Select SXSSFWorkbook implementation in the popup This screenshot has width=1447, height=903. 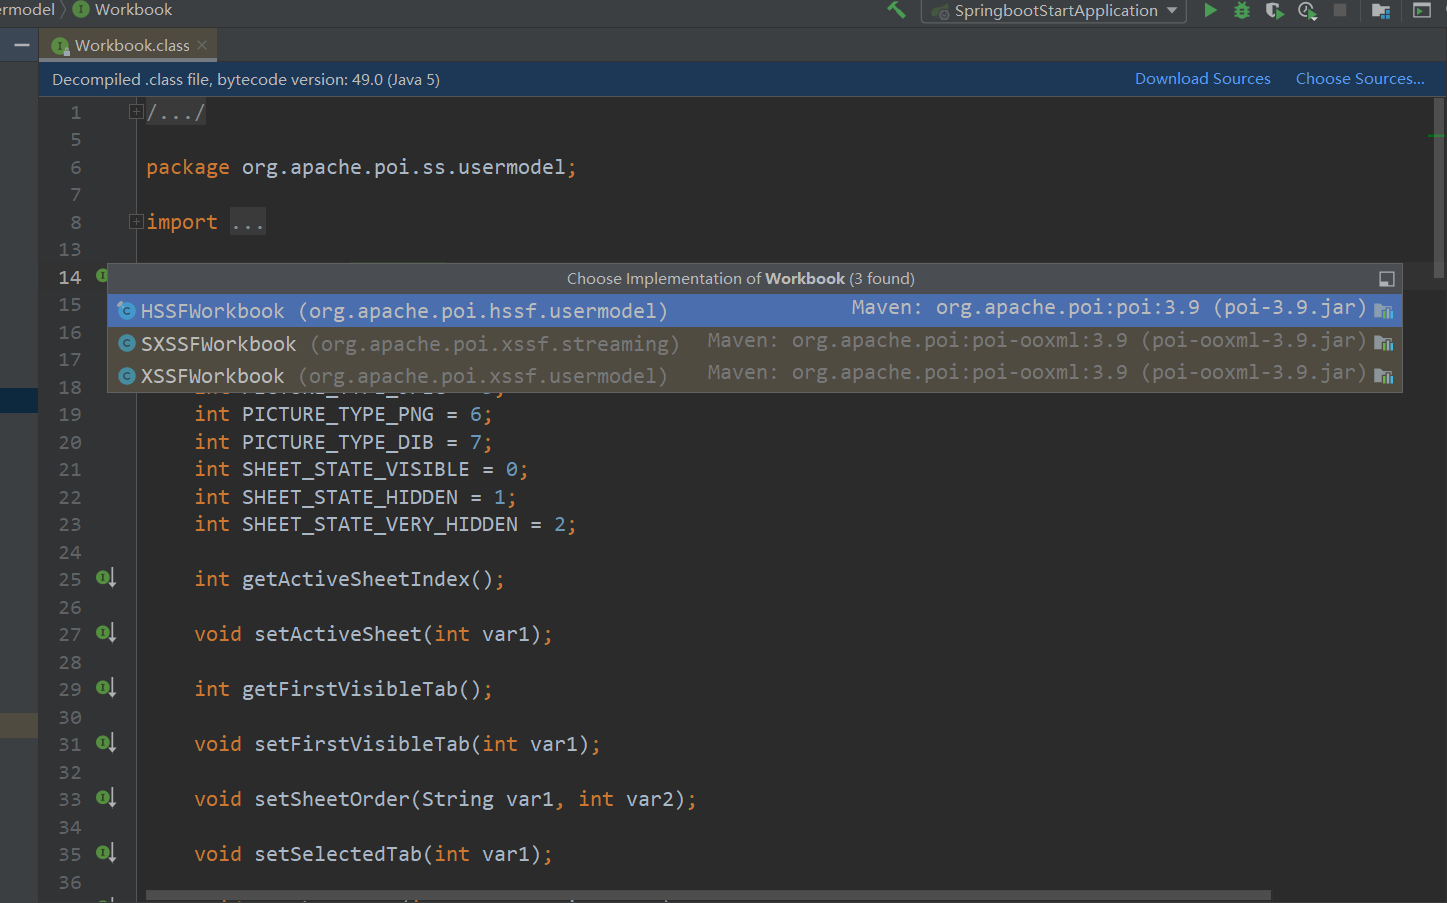(755, 343)
